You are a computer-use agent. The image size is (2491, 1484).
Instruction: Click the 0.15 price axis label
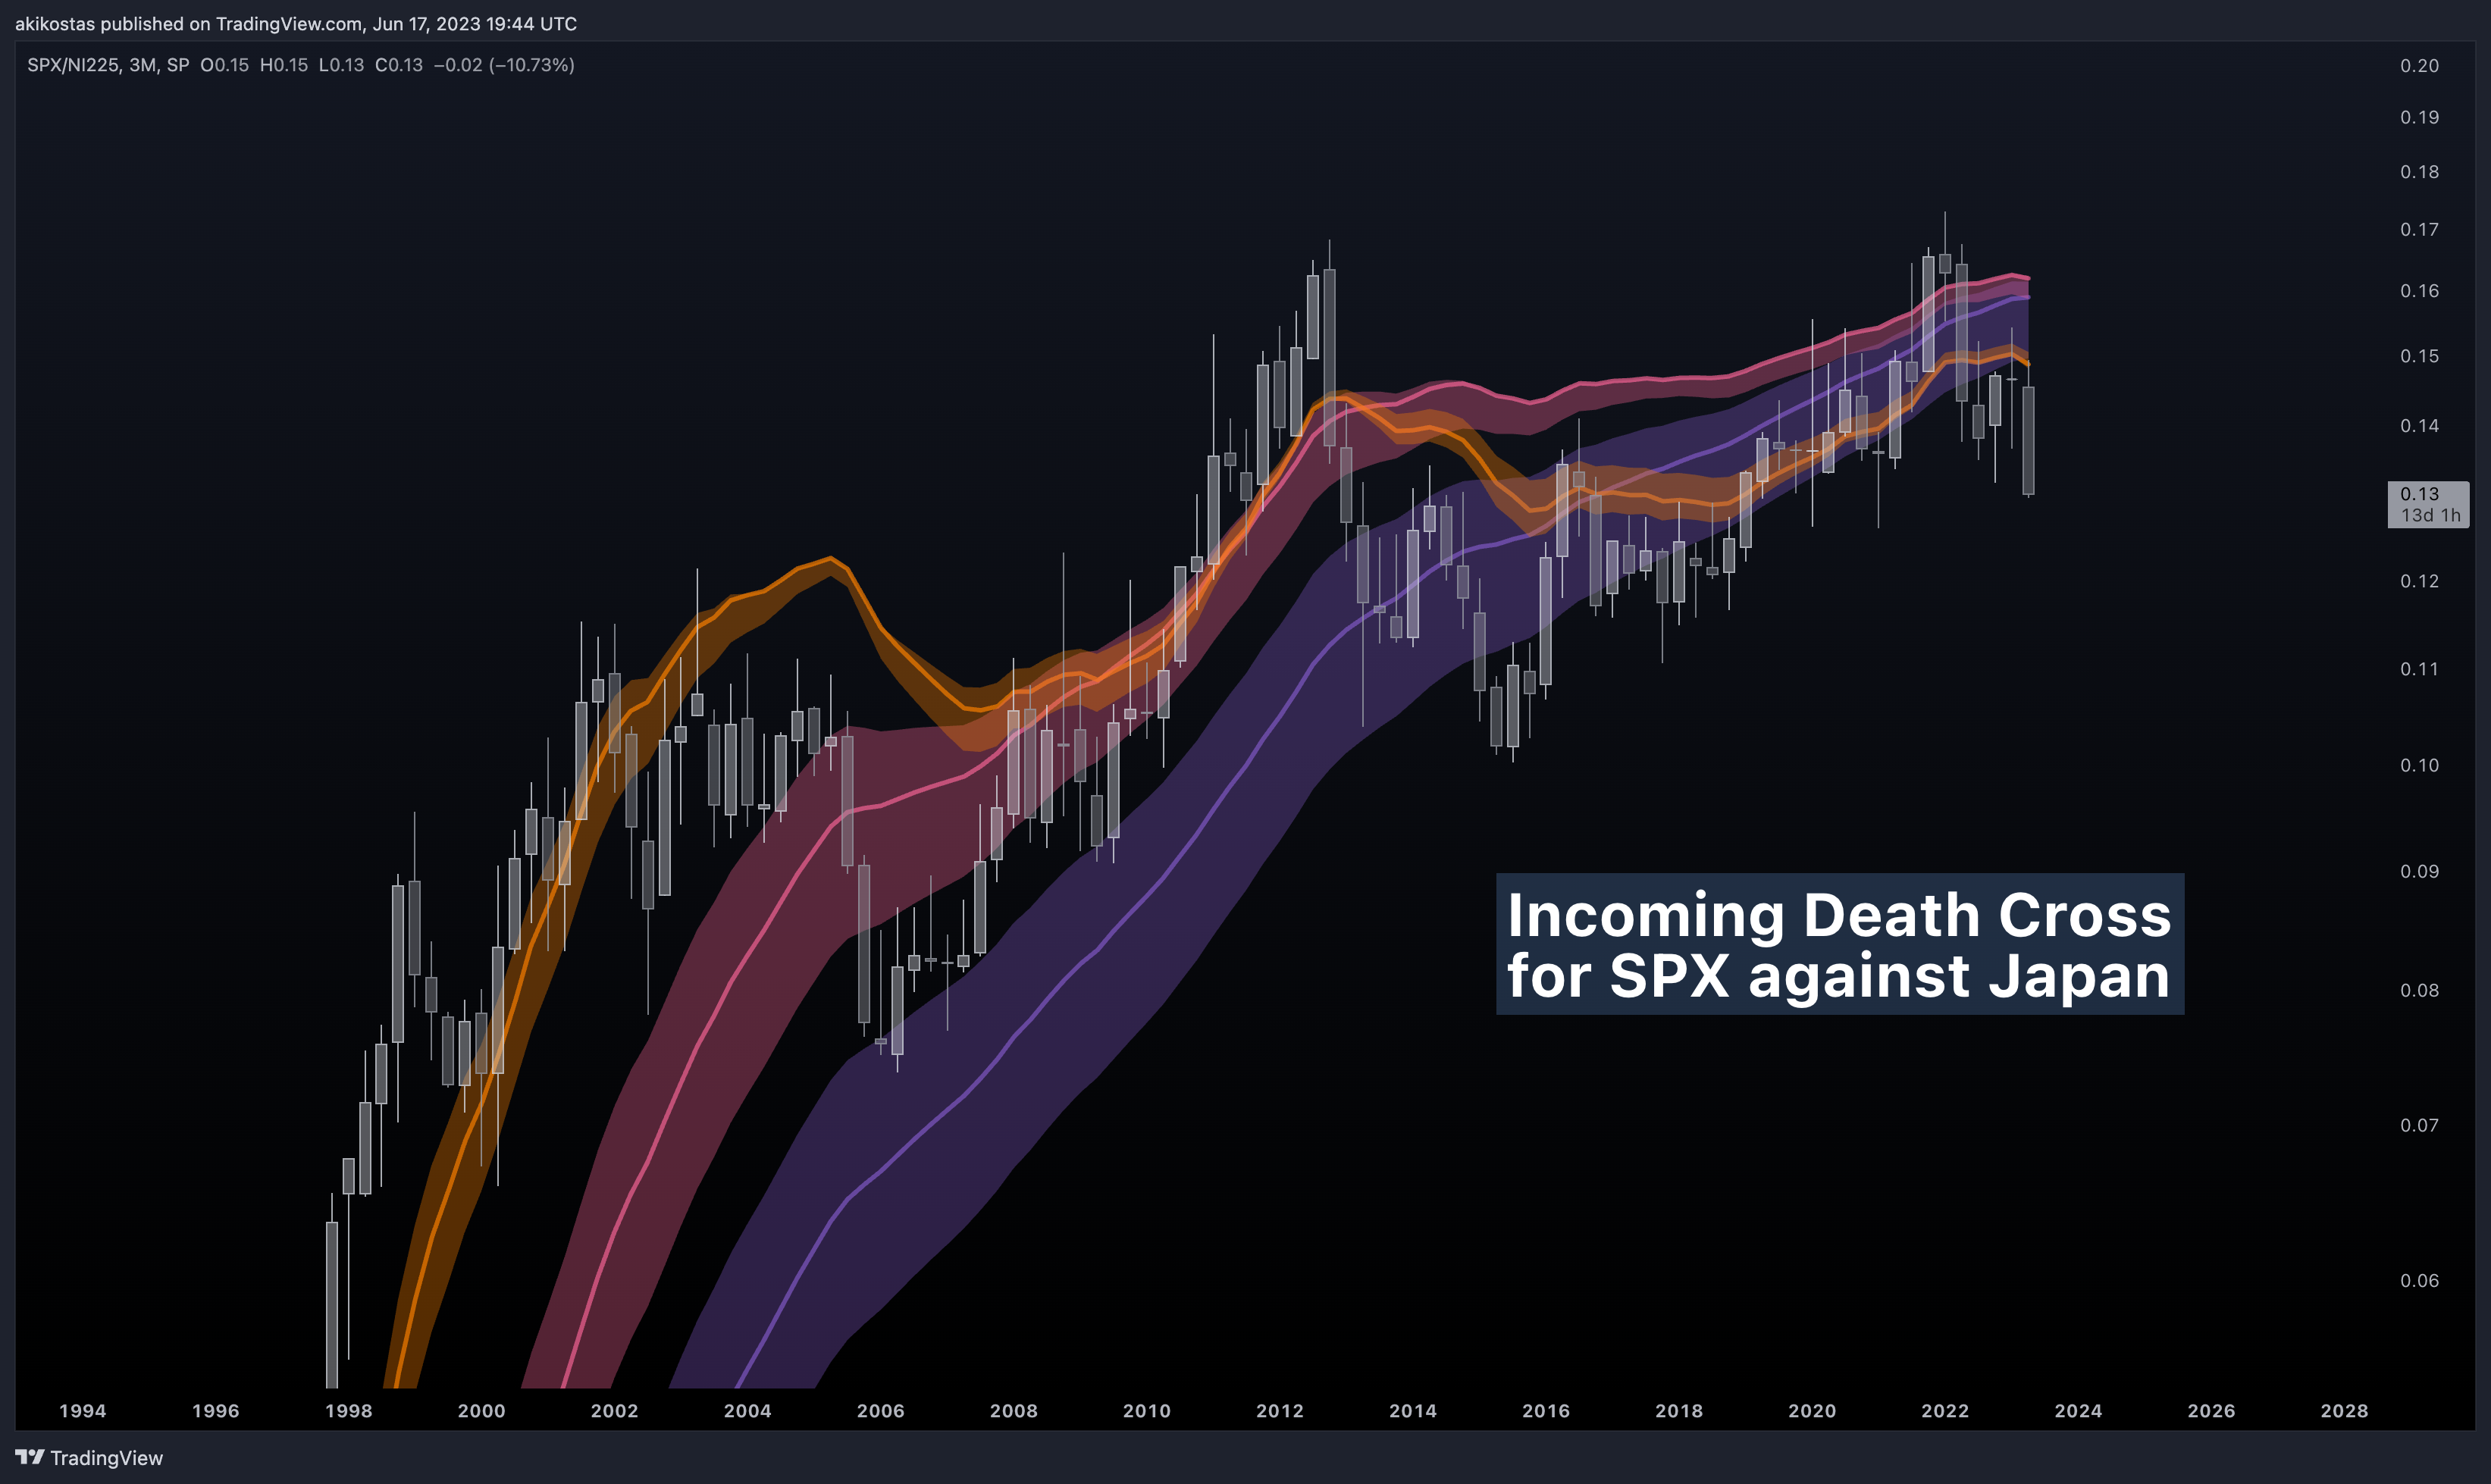[x=2419, y=356]
